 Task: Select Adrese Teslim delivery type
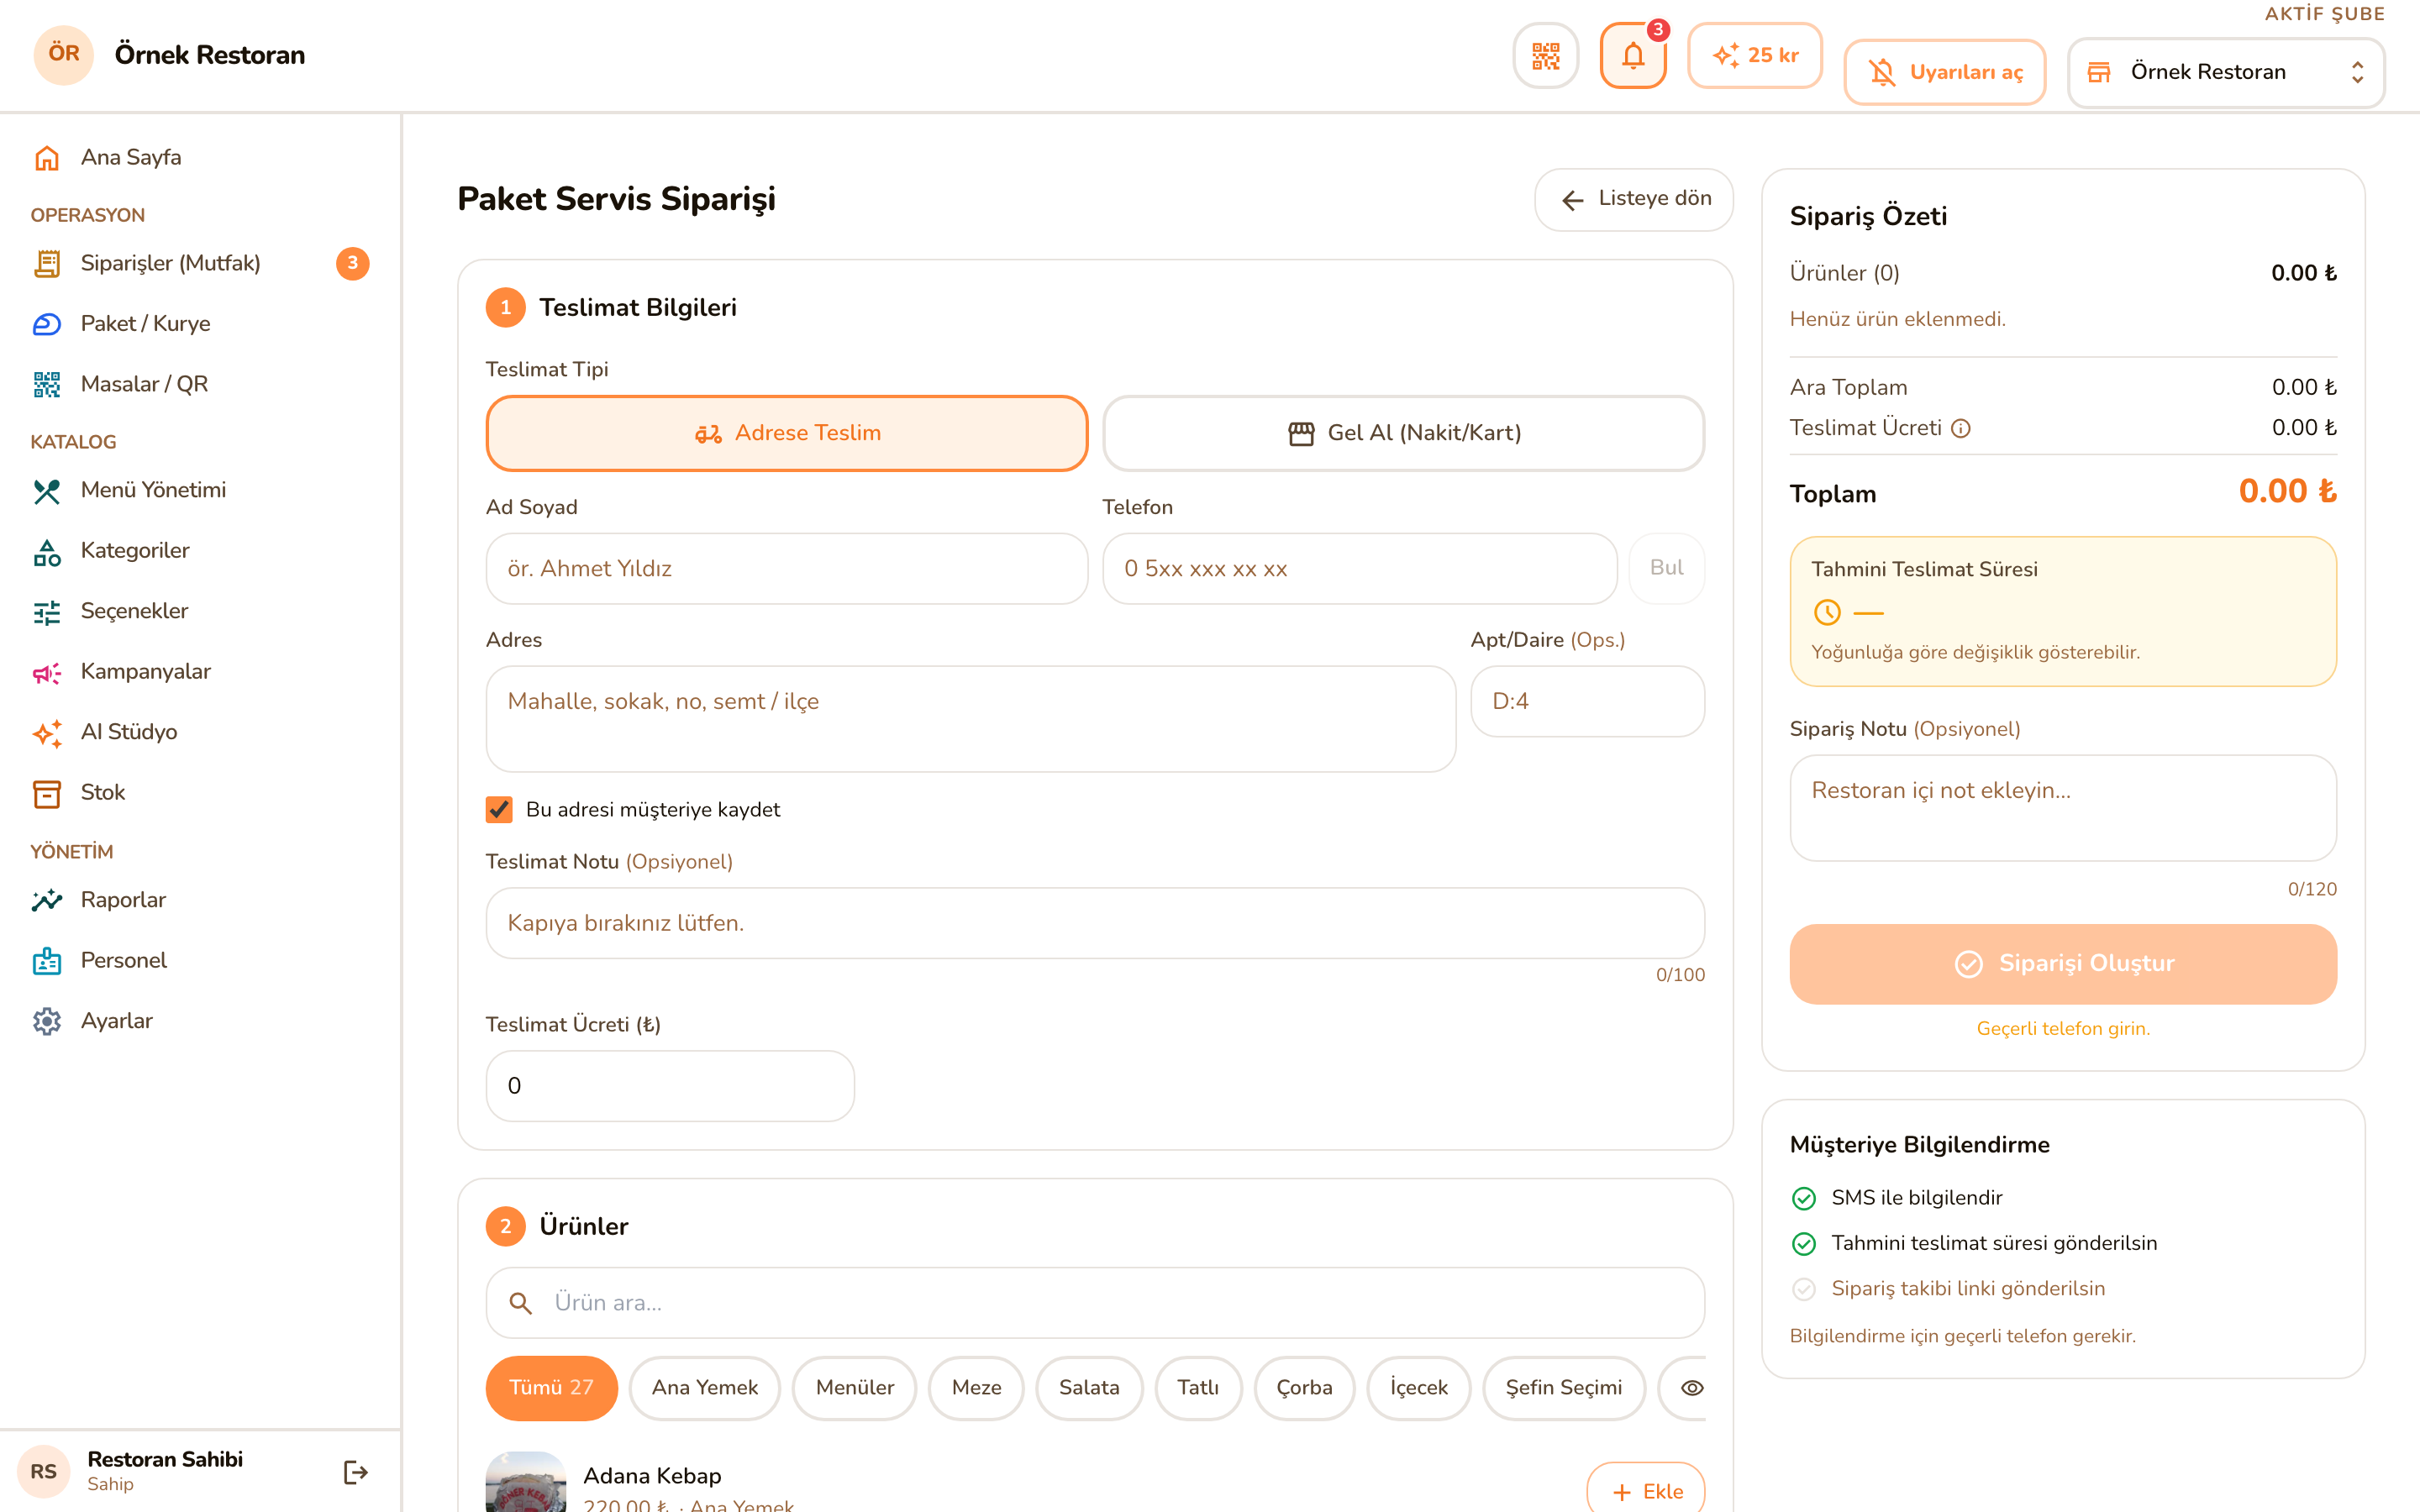787,433
